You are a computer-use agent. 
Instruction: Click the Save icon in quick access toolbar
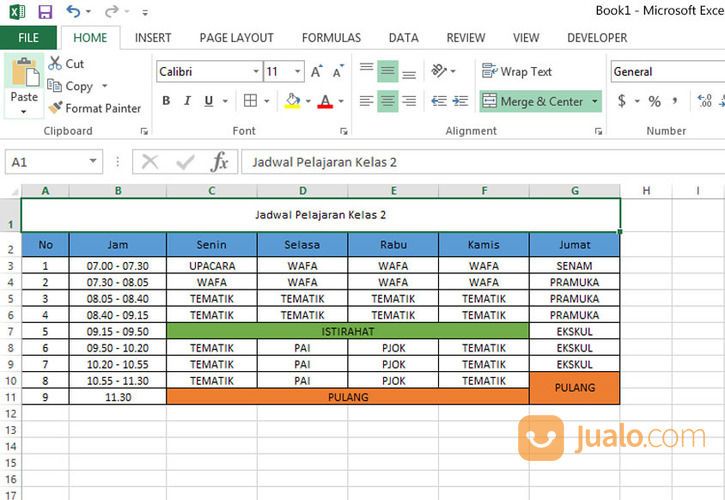coord(45,12)
